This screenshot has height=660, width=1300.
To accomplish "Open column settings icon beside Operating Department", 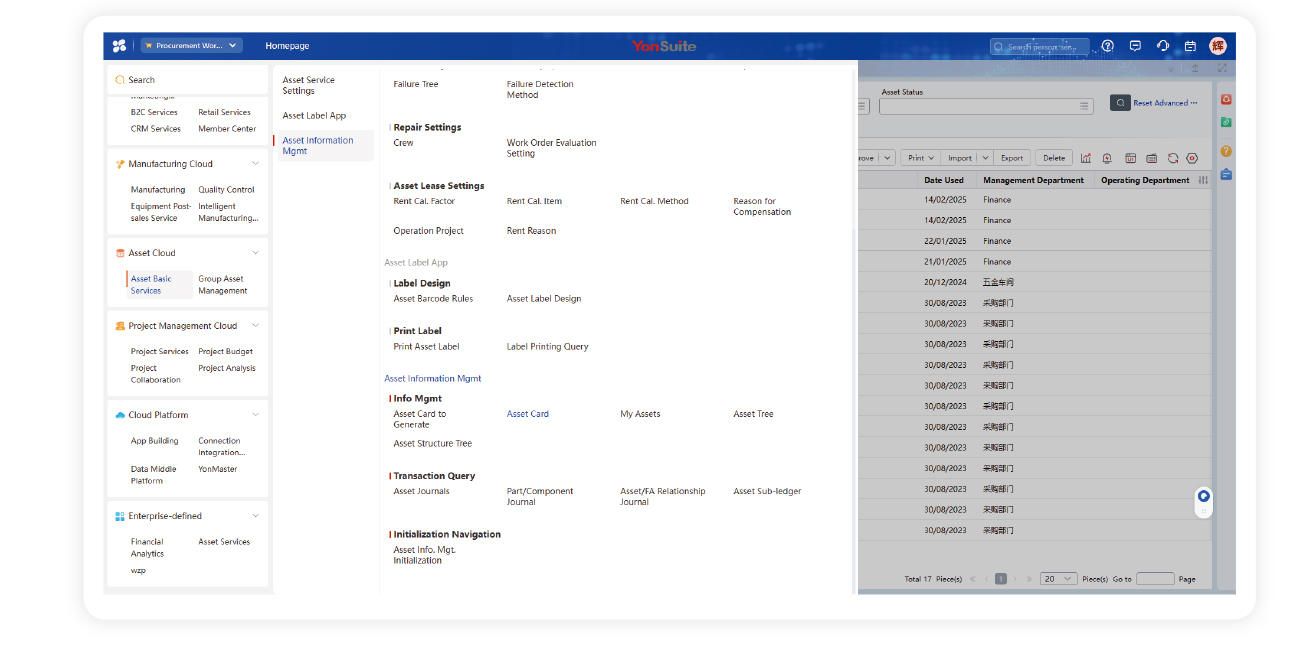I will (x=1203, y=181).
